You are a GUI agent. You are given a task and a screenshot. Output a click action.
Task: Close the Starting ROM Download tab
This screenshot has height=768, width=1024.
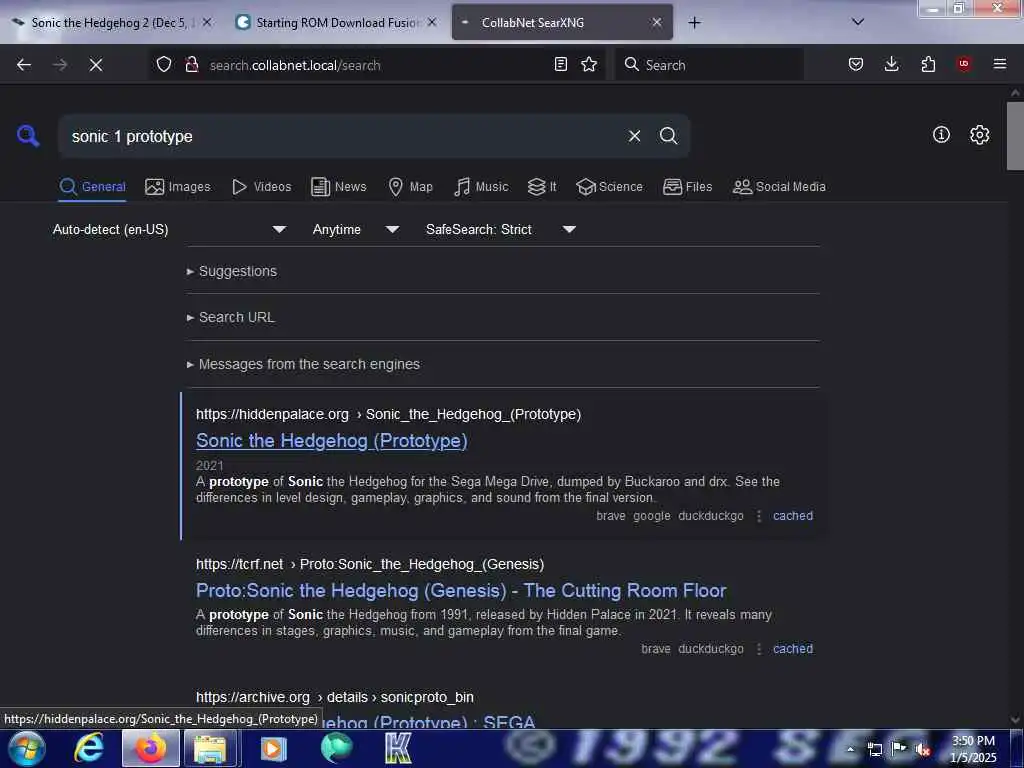pyautogui.click(x=432, y=23)
